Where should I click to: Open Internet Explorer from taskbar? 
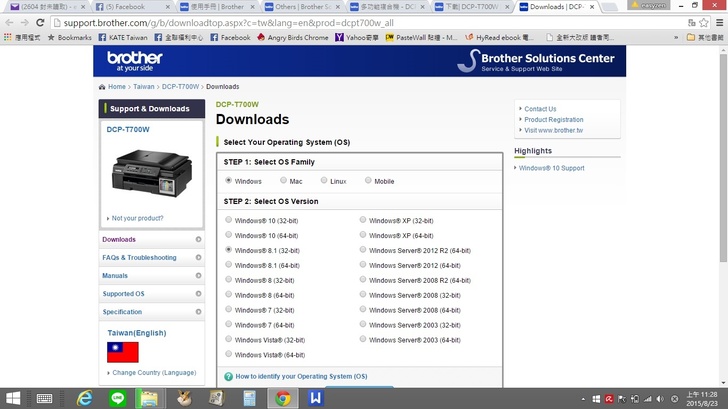84,398
